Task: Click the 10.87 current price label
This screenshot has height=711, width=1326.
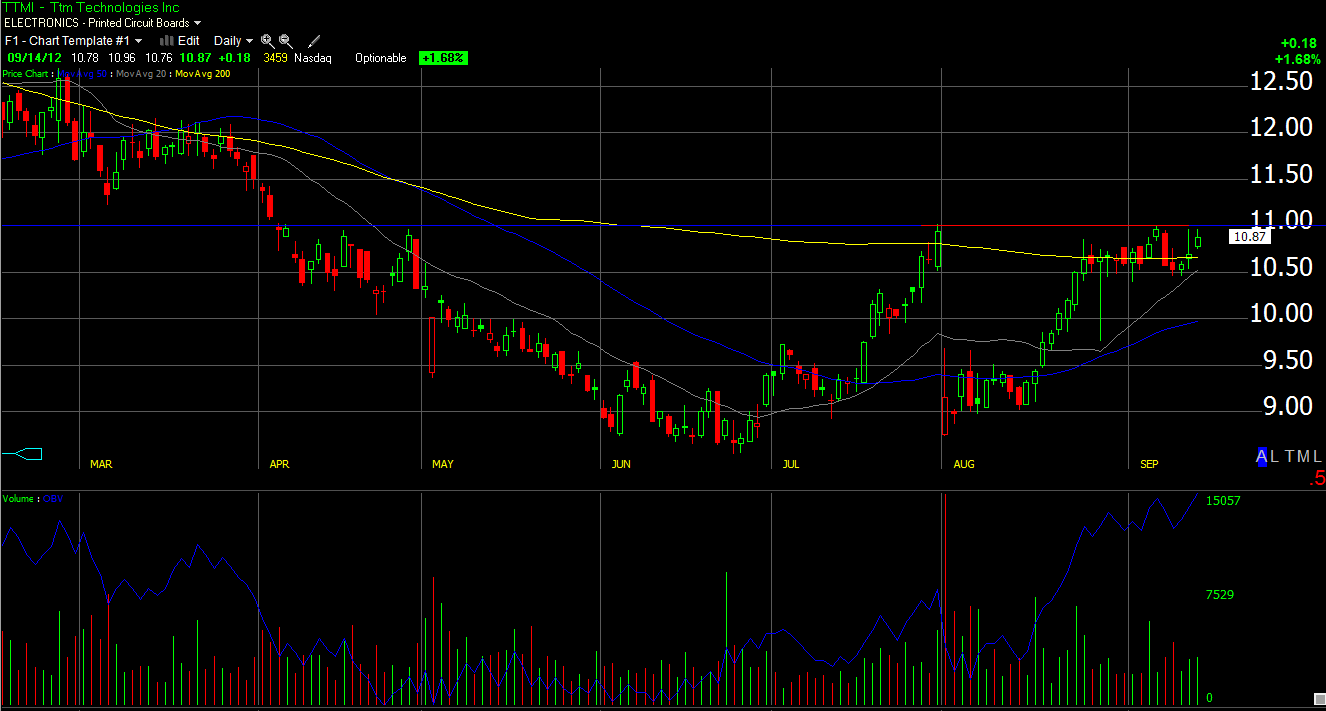Action: [1250, 237]
